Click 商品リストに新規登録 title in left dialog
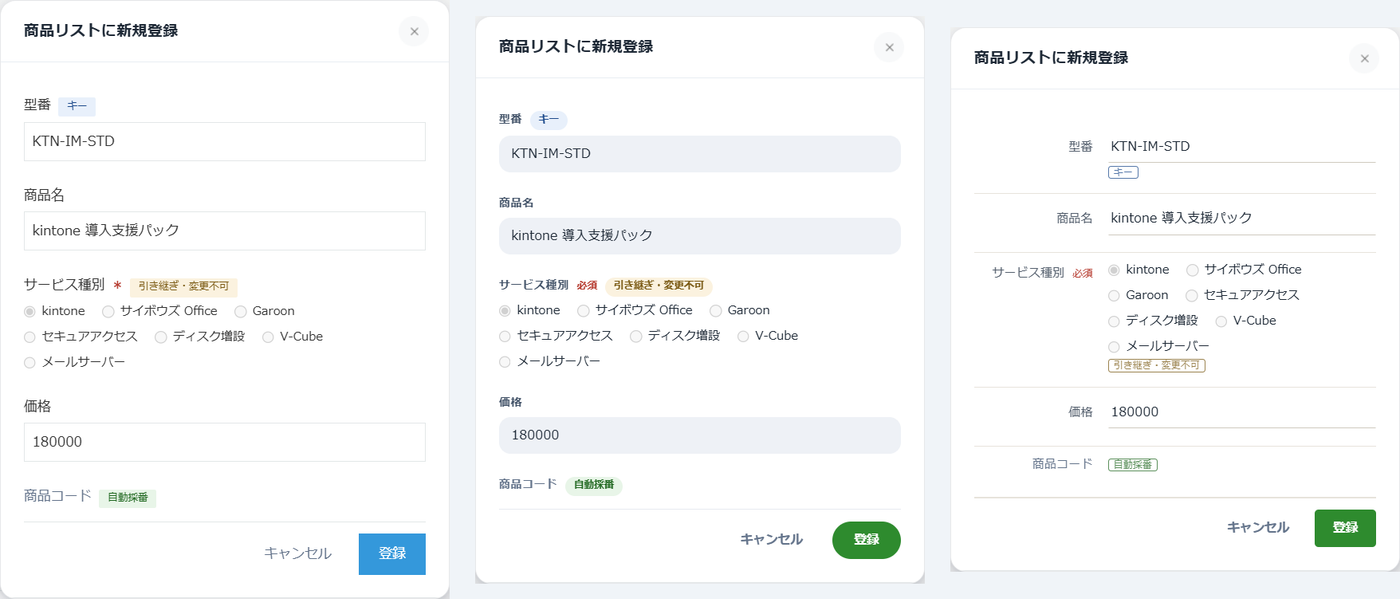1400x599 pixels. pyautogui.click(x=101, y=31)
